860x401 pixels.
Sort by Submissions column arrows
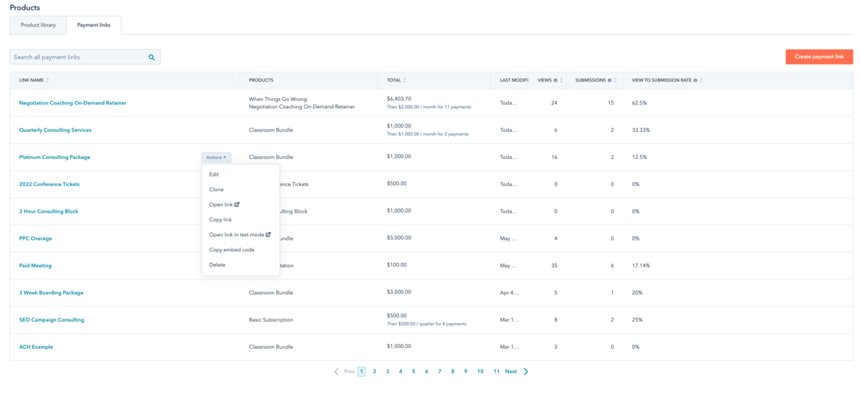pos(615,81)
